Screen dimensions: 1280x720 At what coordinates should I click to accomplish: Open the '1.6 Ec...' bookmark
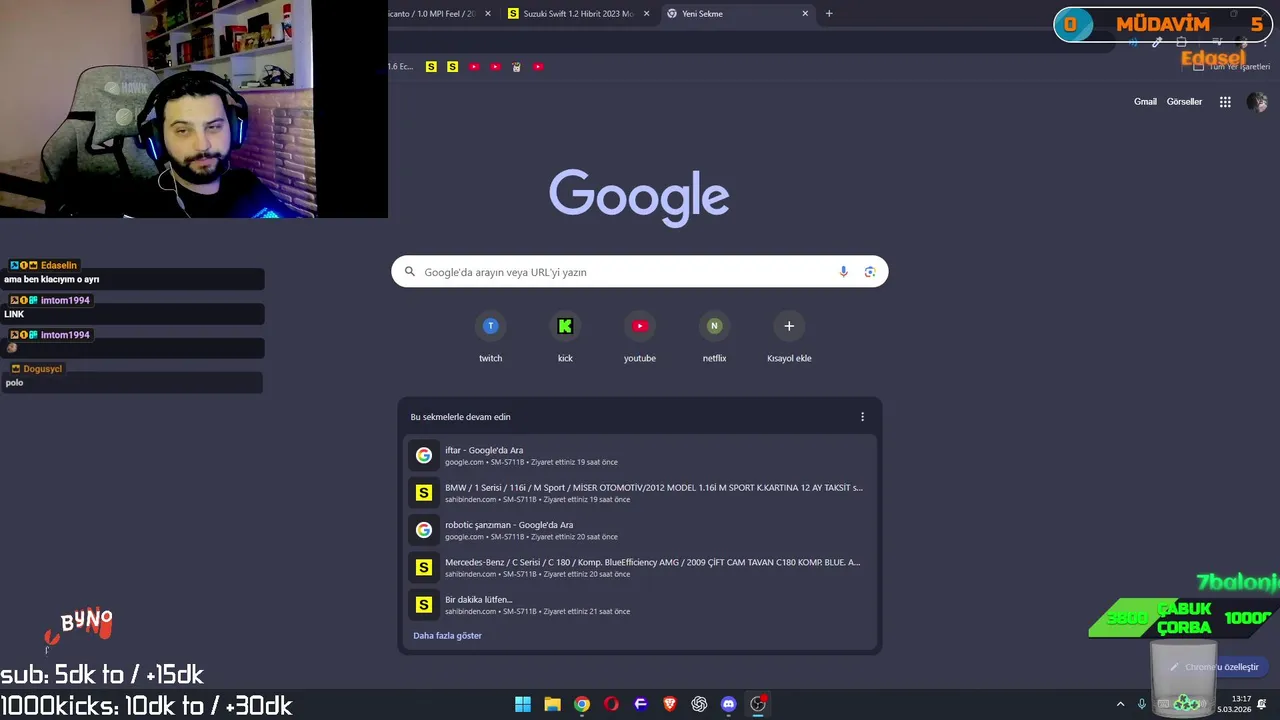coord(400,67)
